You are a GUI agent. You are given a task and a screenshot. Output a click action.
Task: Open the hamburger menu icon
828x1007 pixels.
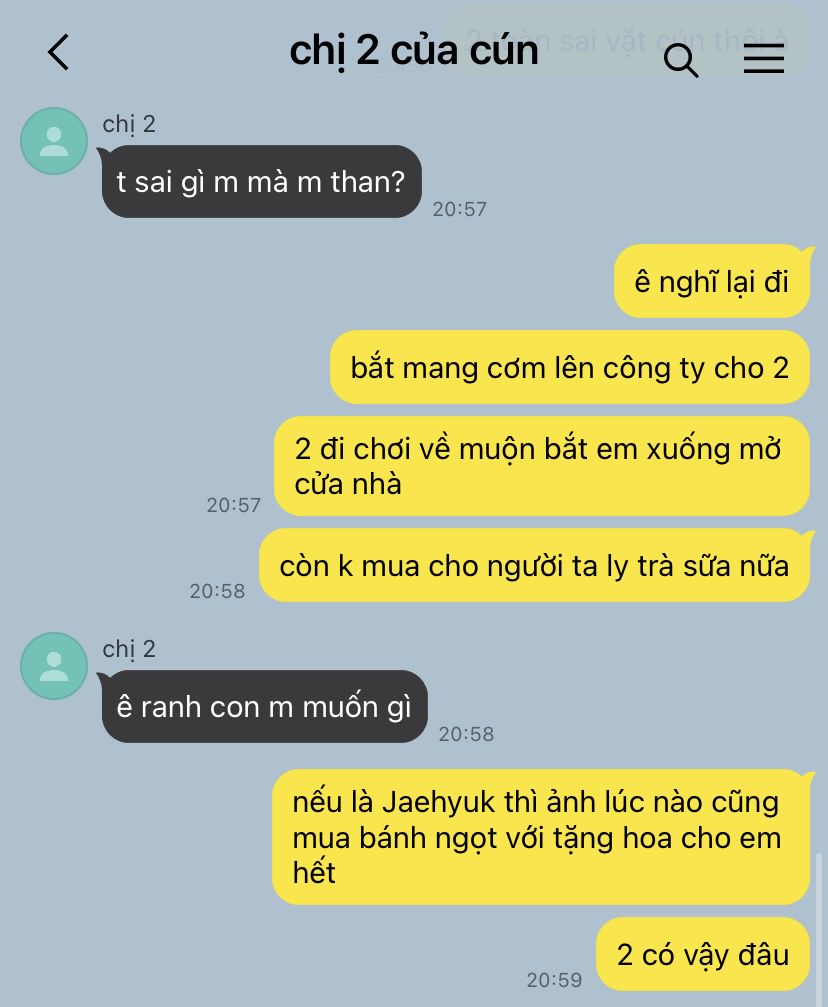(764, 59)
